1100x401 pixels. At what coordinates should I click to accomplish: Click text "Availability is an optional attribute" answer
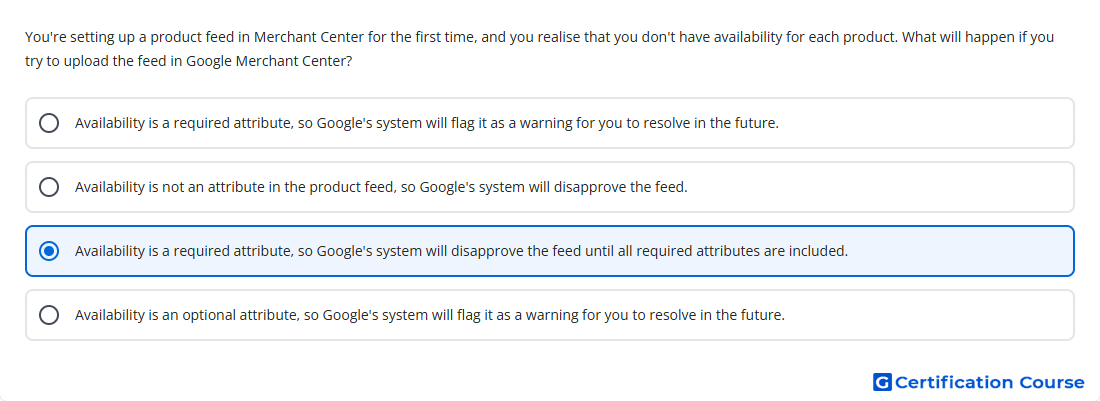point(429,315)
